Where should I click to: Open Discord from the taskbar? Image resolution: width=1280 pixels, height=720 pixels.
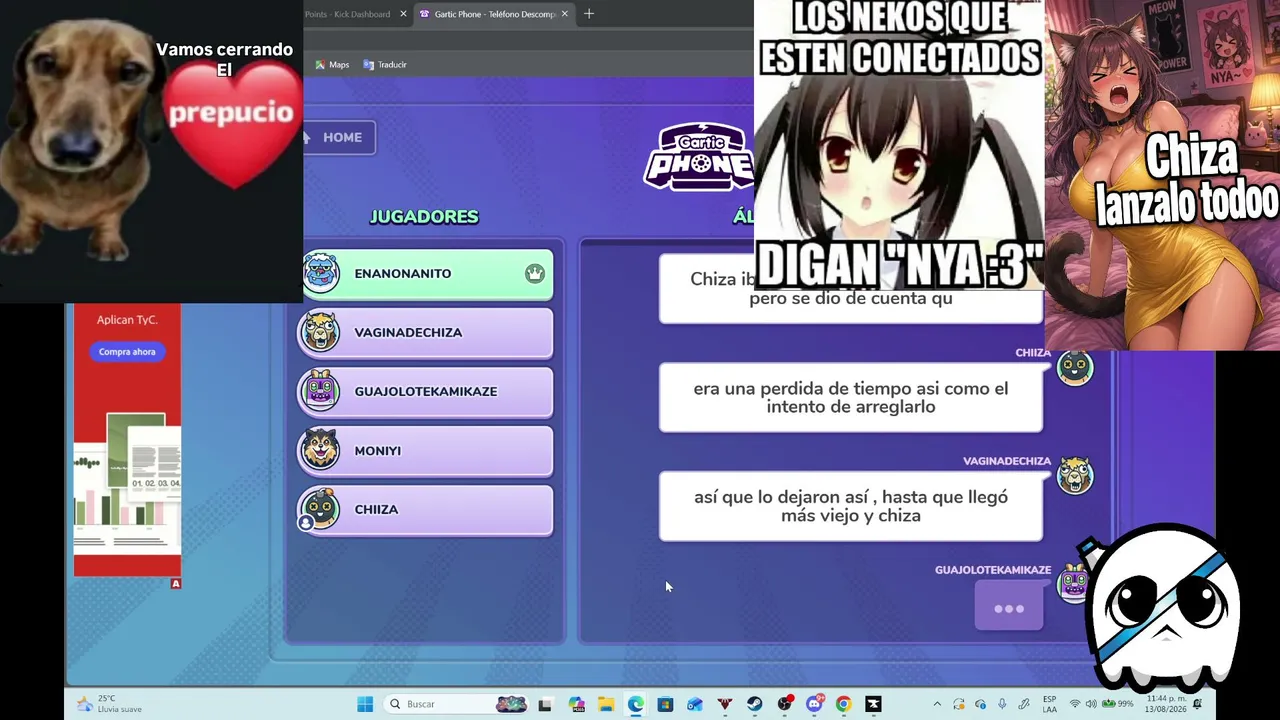click(815, 704)
